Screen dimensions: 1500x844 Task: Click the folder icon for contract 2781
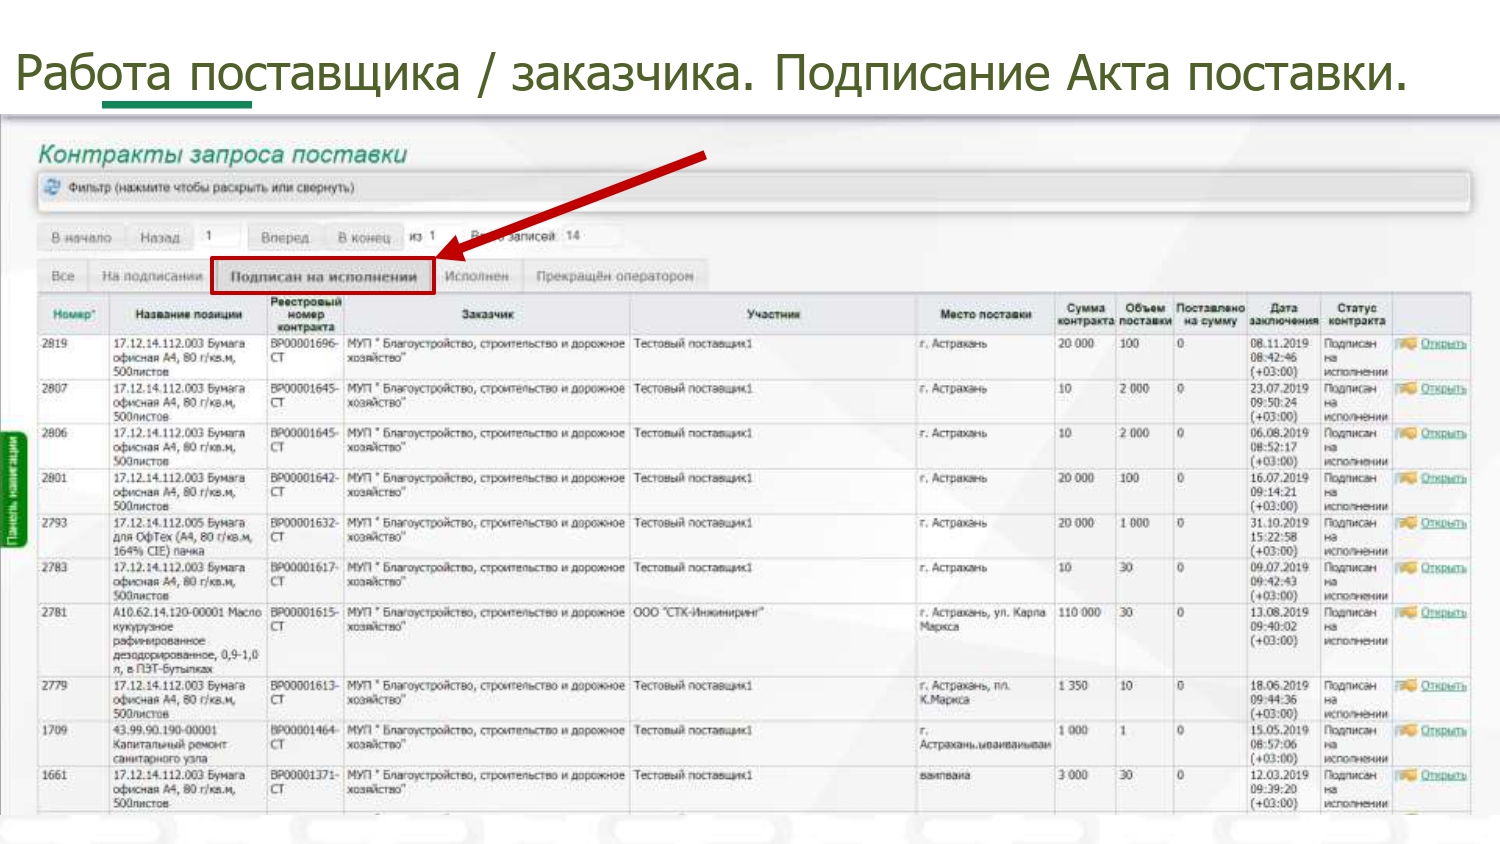point(1407,612)
